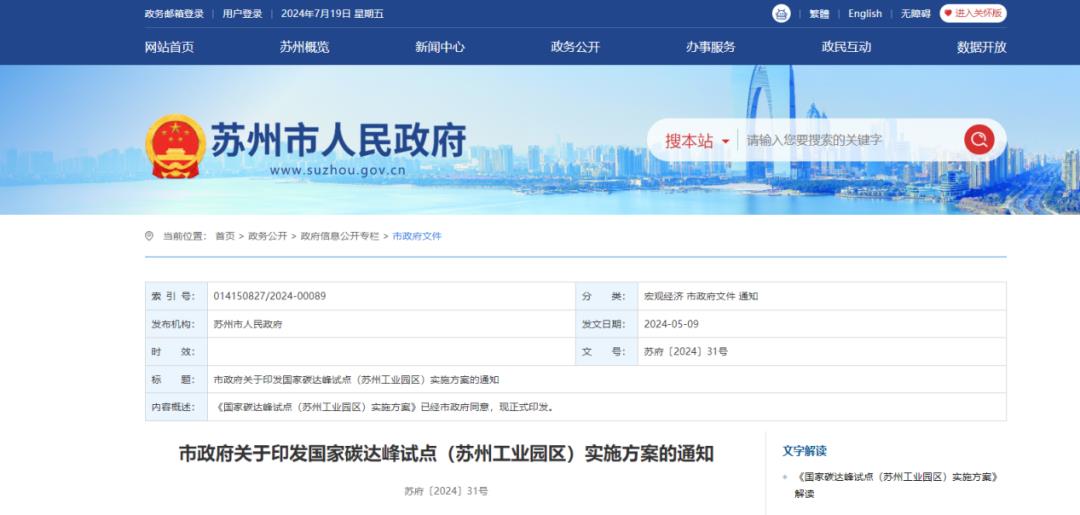Enter care mode via 进入关怀版 button
Viewport: 1080px width, 515px height.
click(972, 13)
